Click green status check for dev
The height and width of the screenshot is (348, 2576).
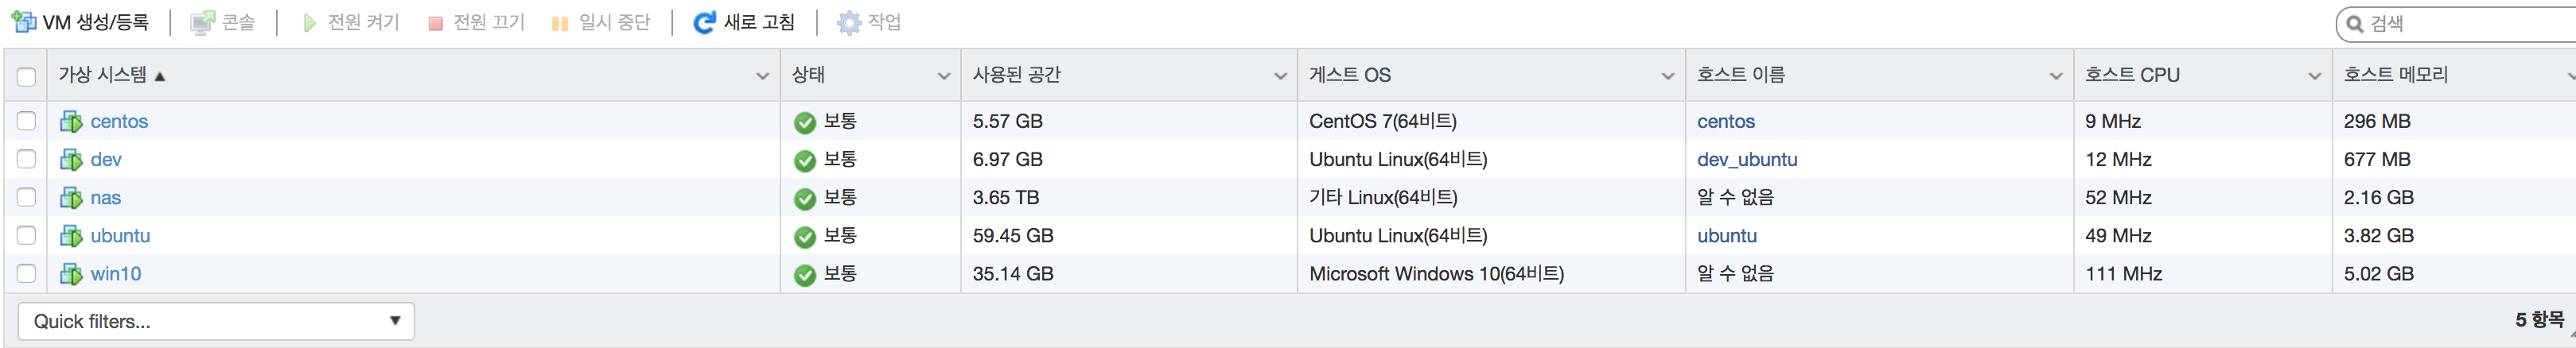tap(805, 160)
